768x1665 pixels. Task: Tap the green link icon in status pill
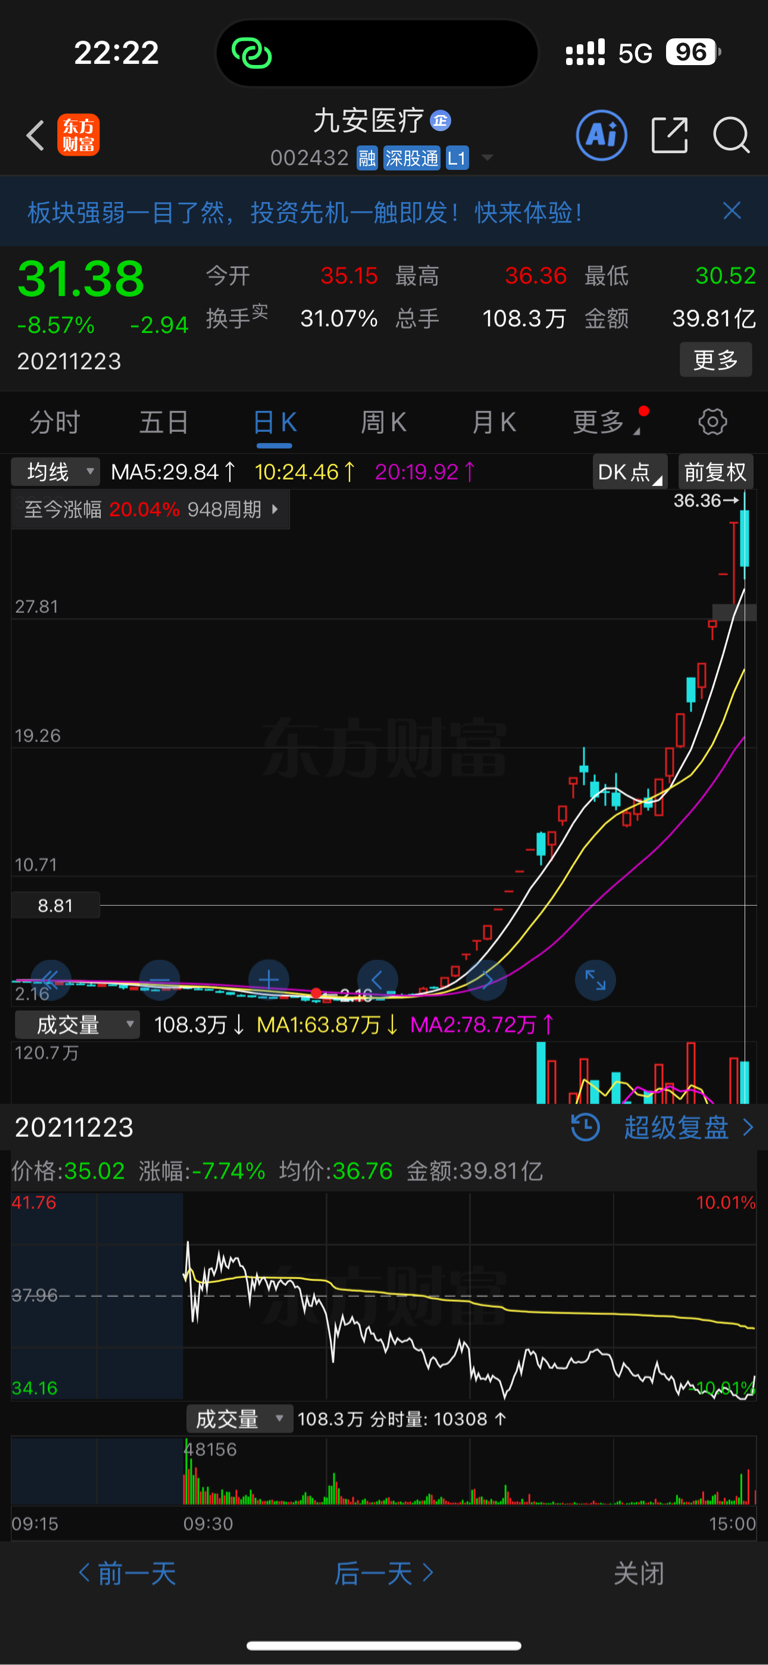[251, 52]
